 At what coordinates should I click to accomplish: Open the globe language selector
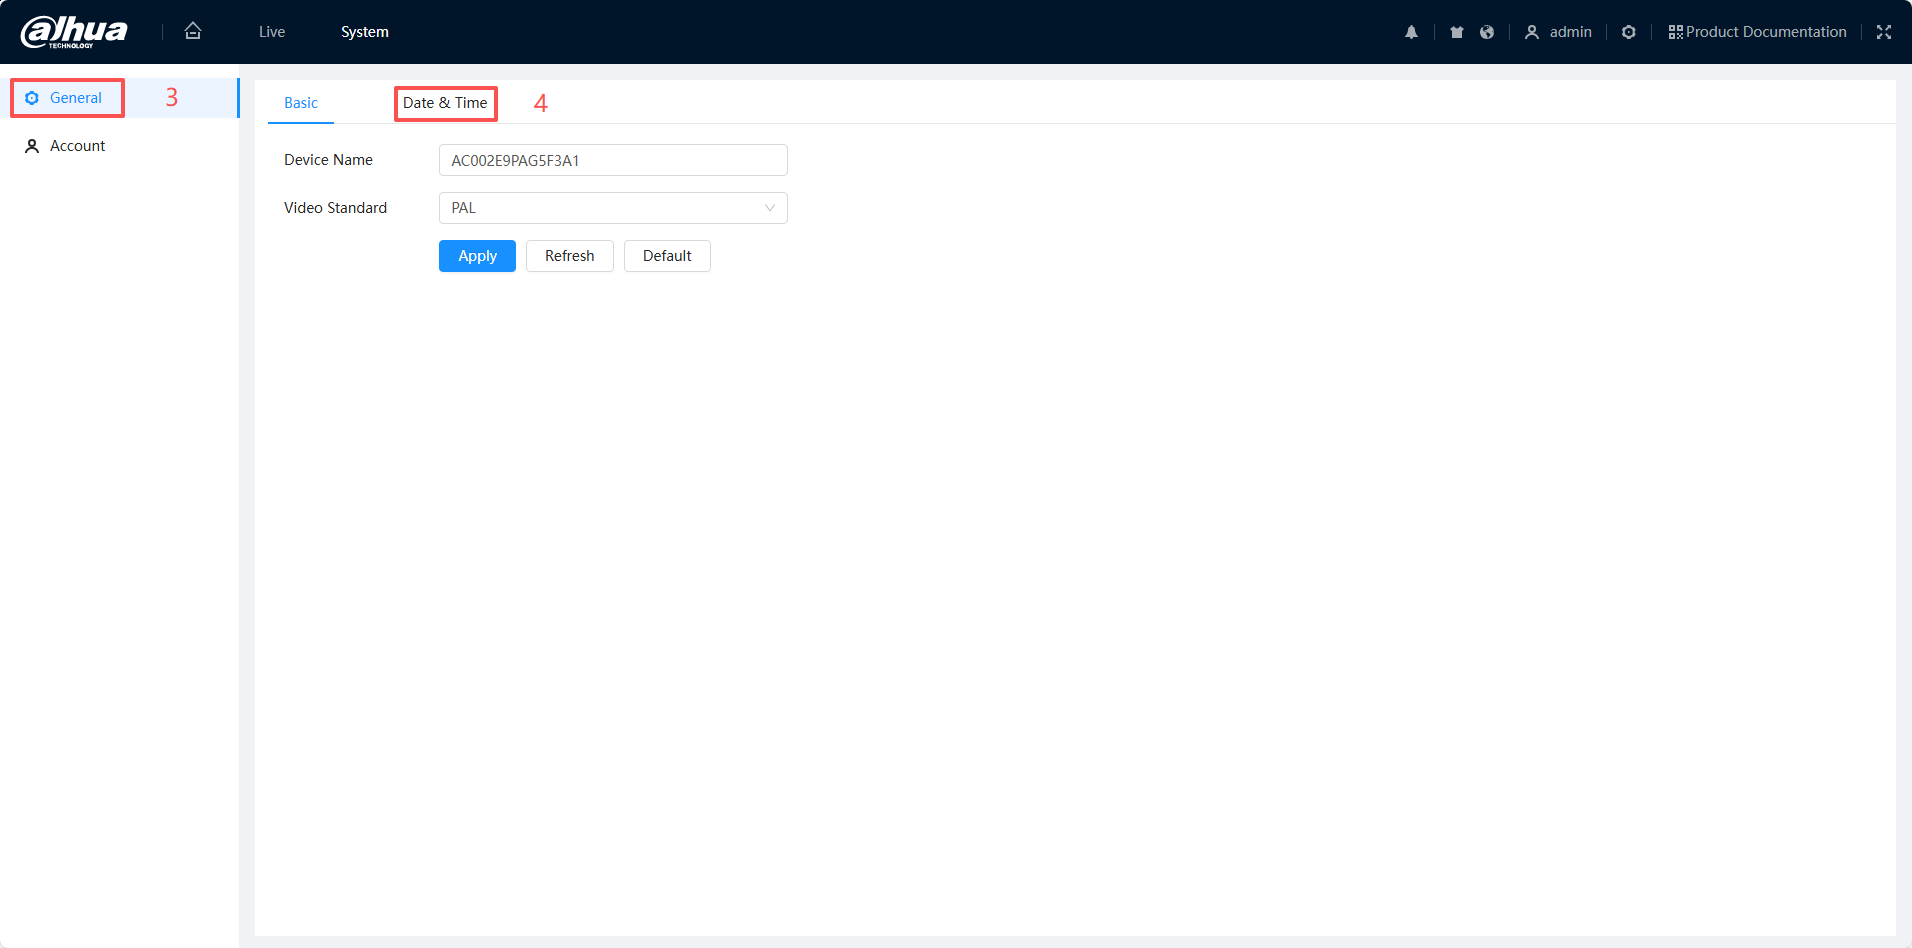tap(1487, 32)
